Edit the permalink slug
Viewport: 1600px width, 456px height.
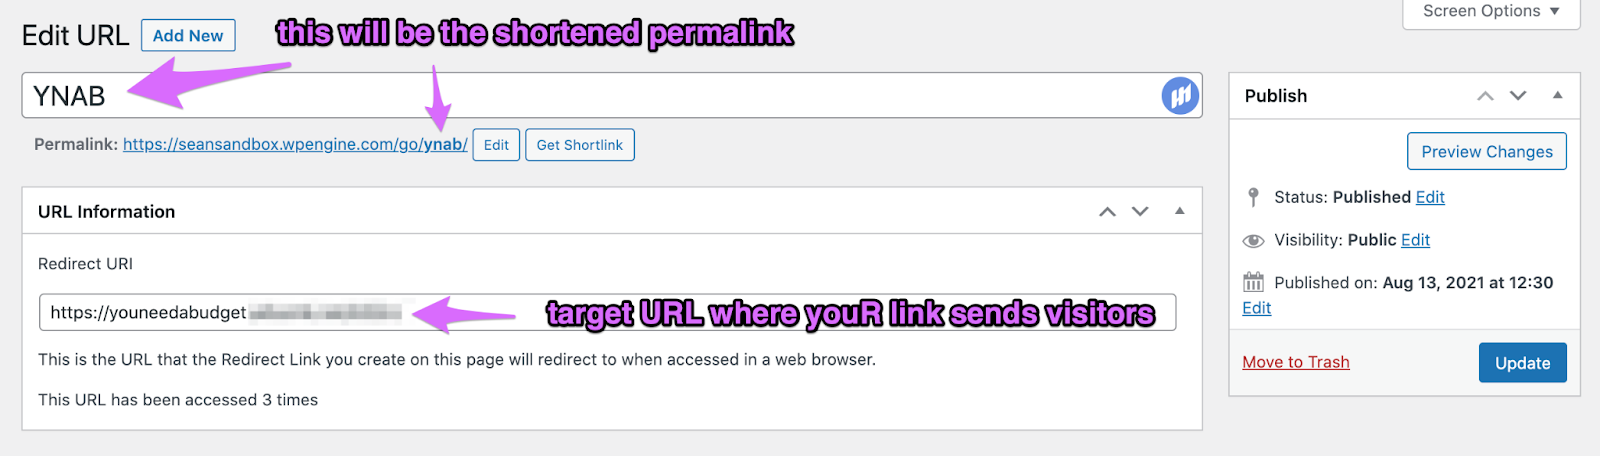click(496, 145)
